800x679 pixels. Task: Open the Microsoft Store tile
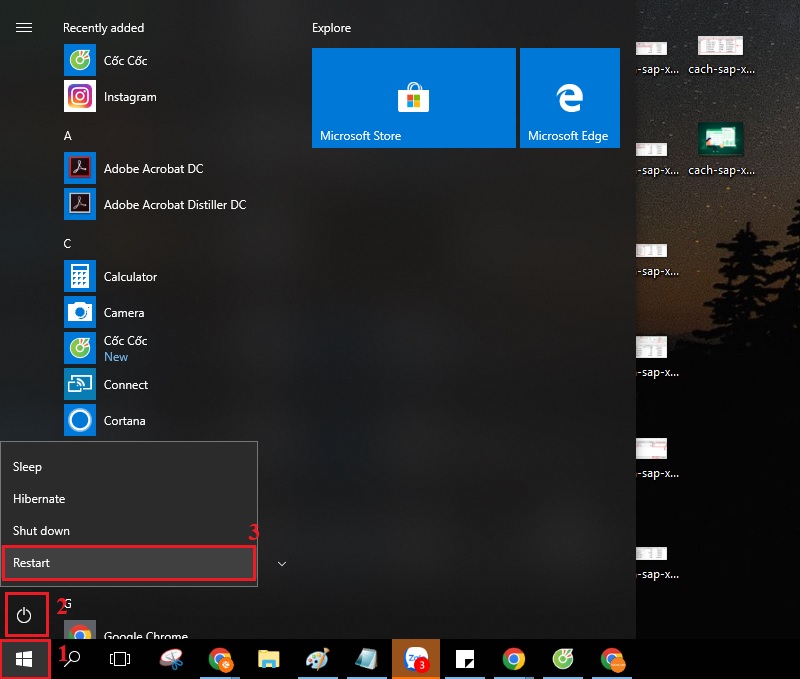(413, 98)
